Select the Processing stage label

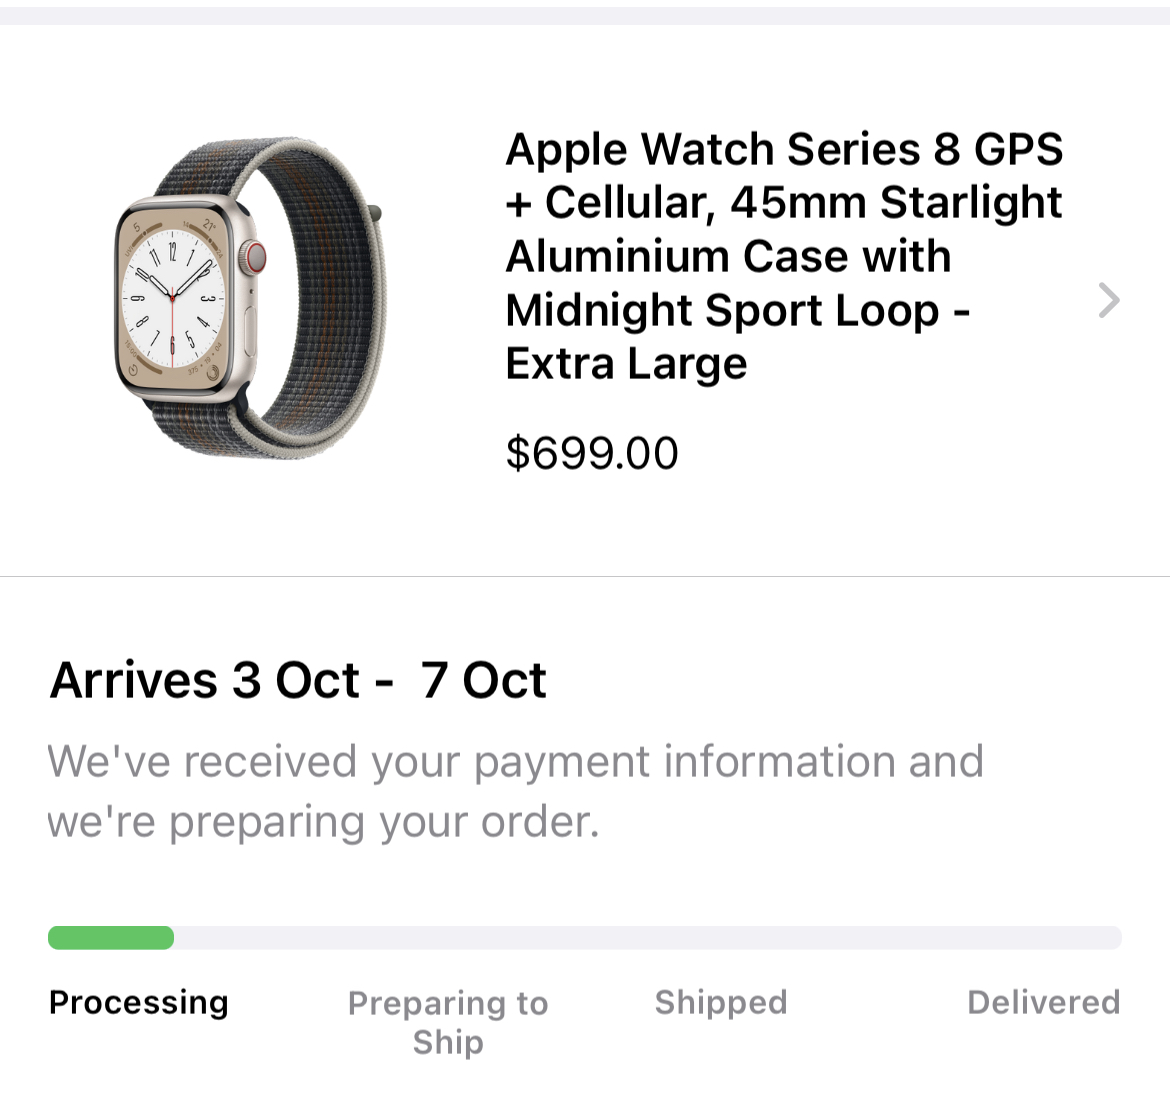tap(139, 1002)
